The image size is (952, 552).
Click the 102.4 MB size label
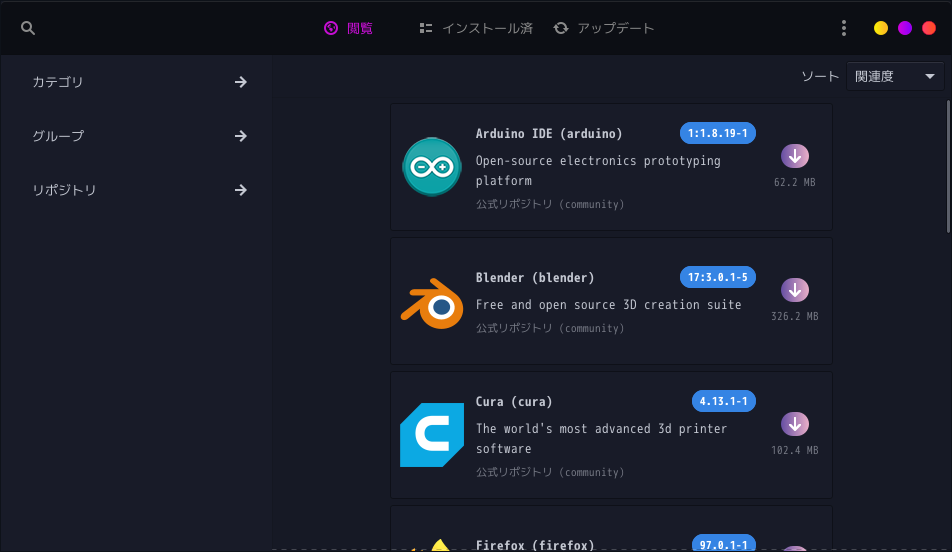click(x=795, y=450)
